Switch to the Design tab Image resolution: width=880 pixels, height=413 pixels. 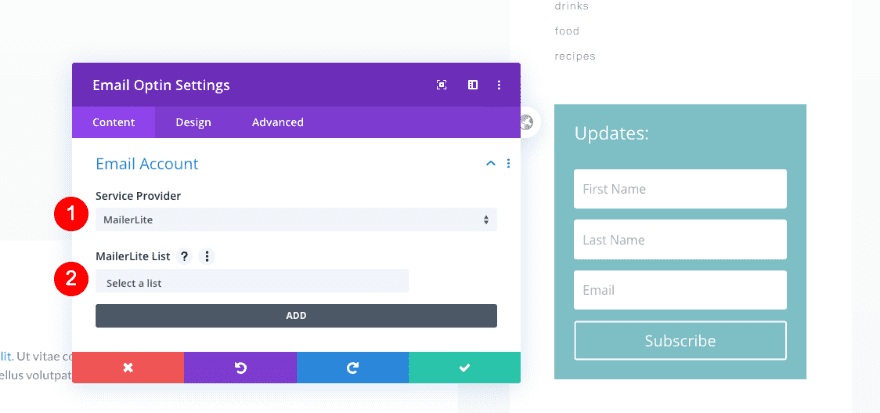point(193,122)
